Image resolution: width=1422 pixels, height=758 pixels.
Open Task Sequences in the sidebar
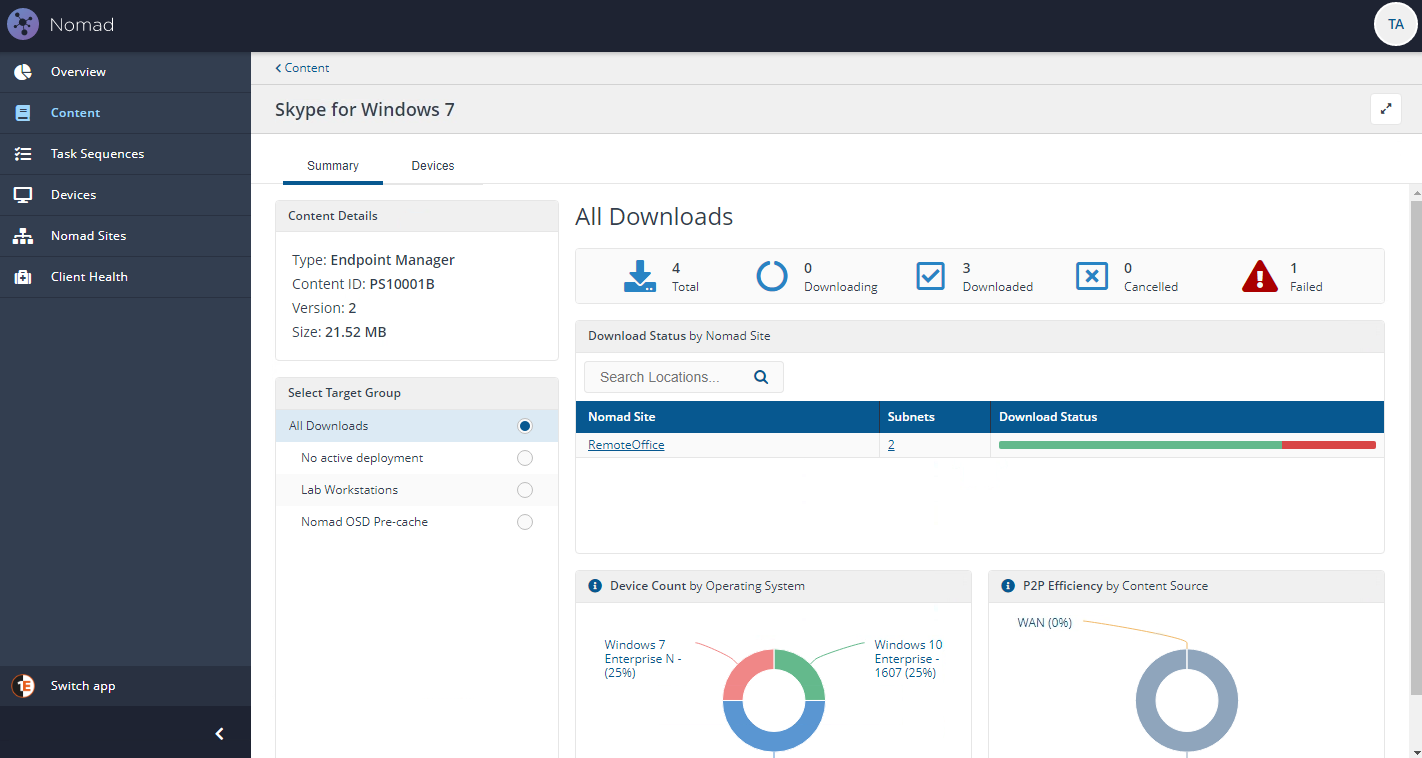click(x=125, y=154)
